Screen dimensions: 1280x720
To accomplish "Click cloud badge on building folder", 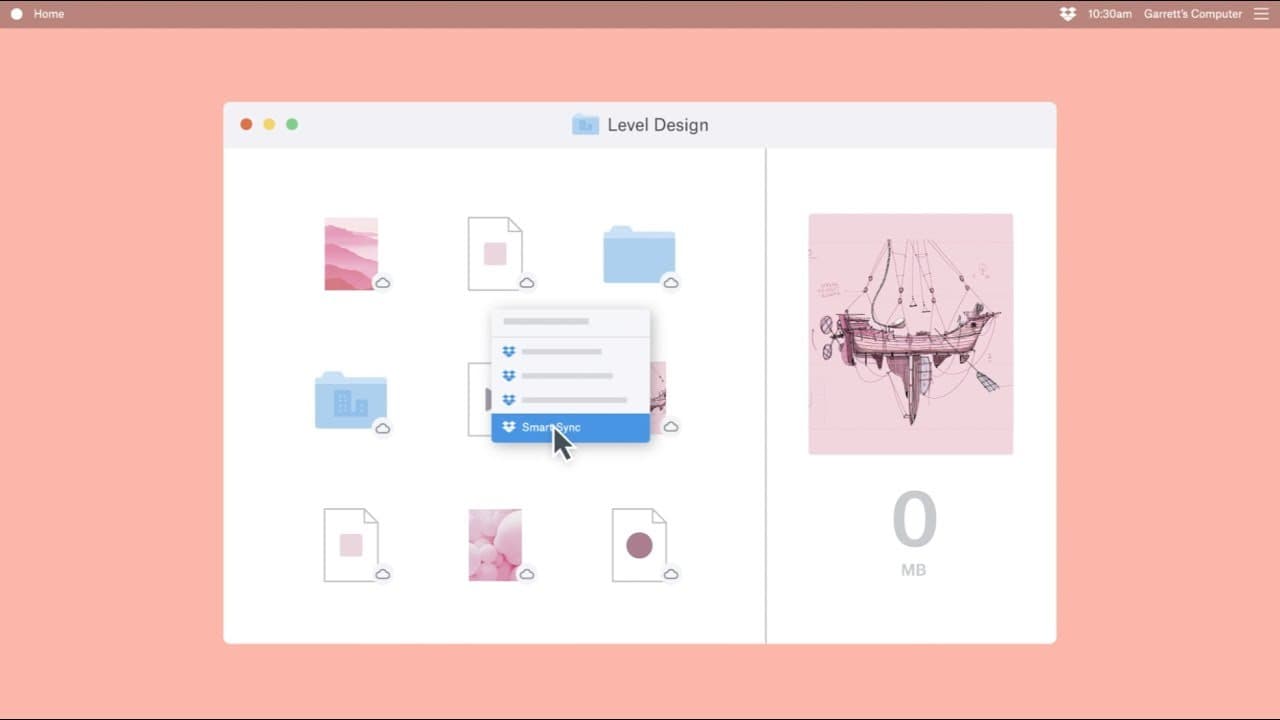I will pos(382,428).
